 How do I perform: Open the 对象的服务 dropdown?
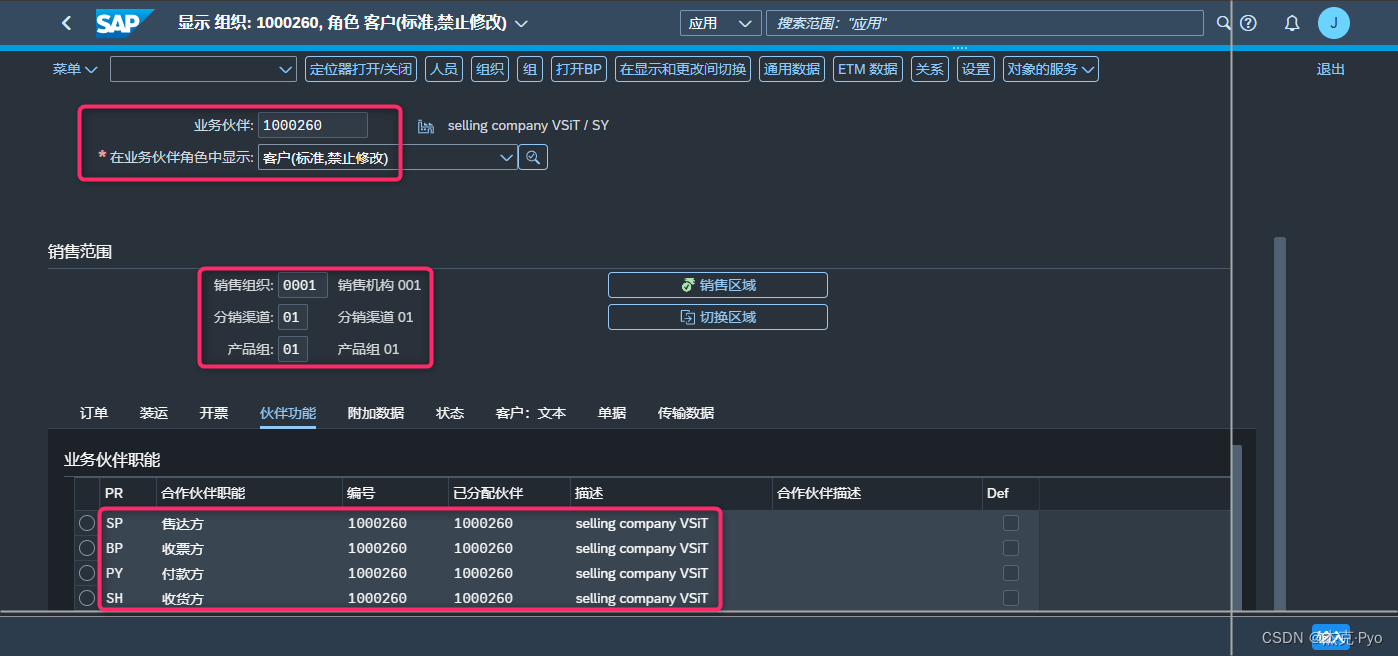(x=1051, y=69)
